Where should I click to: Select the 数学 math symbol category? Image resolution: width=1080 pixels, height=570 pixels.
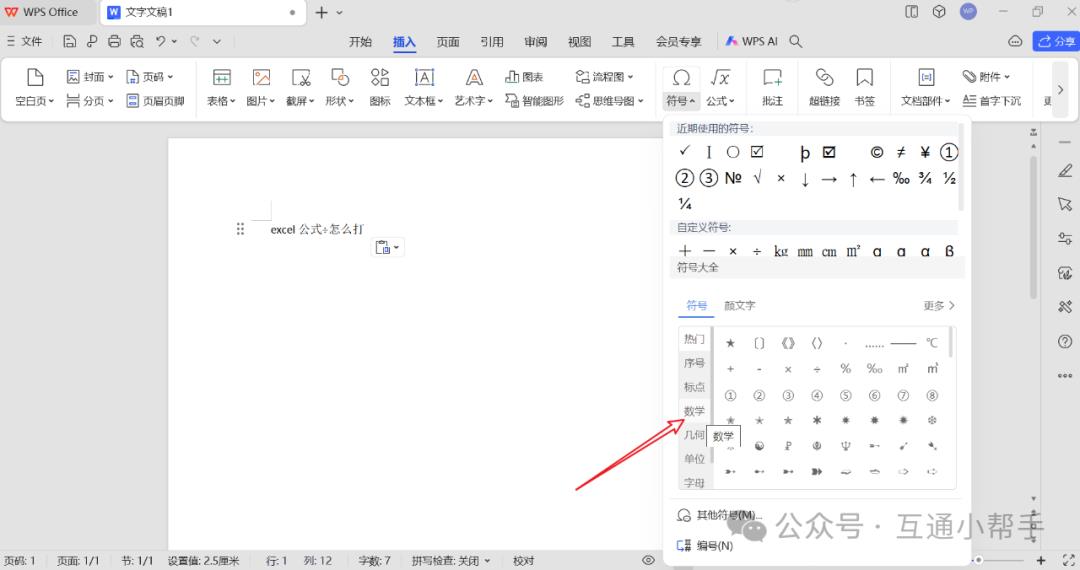(x=694, y=410)
